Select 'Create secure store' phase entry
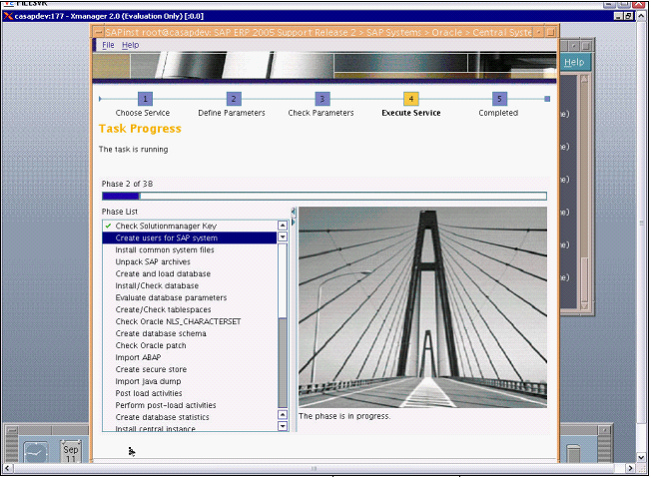Screen dimensions: 651x478 152,369
